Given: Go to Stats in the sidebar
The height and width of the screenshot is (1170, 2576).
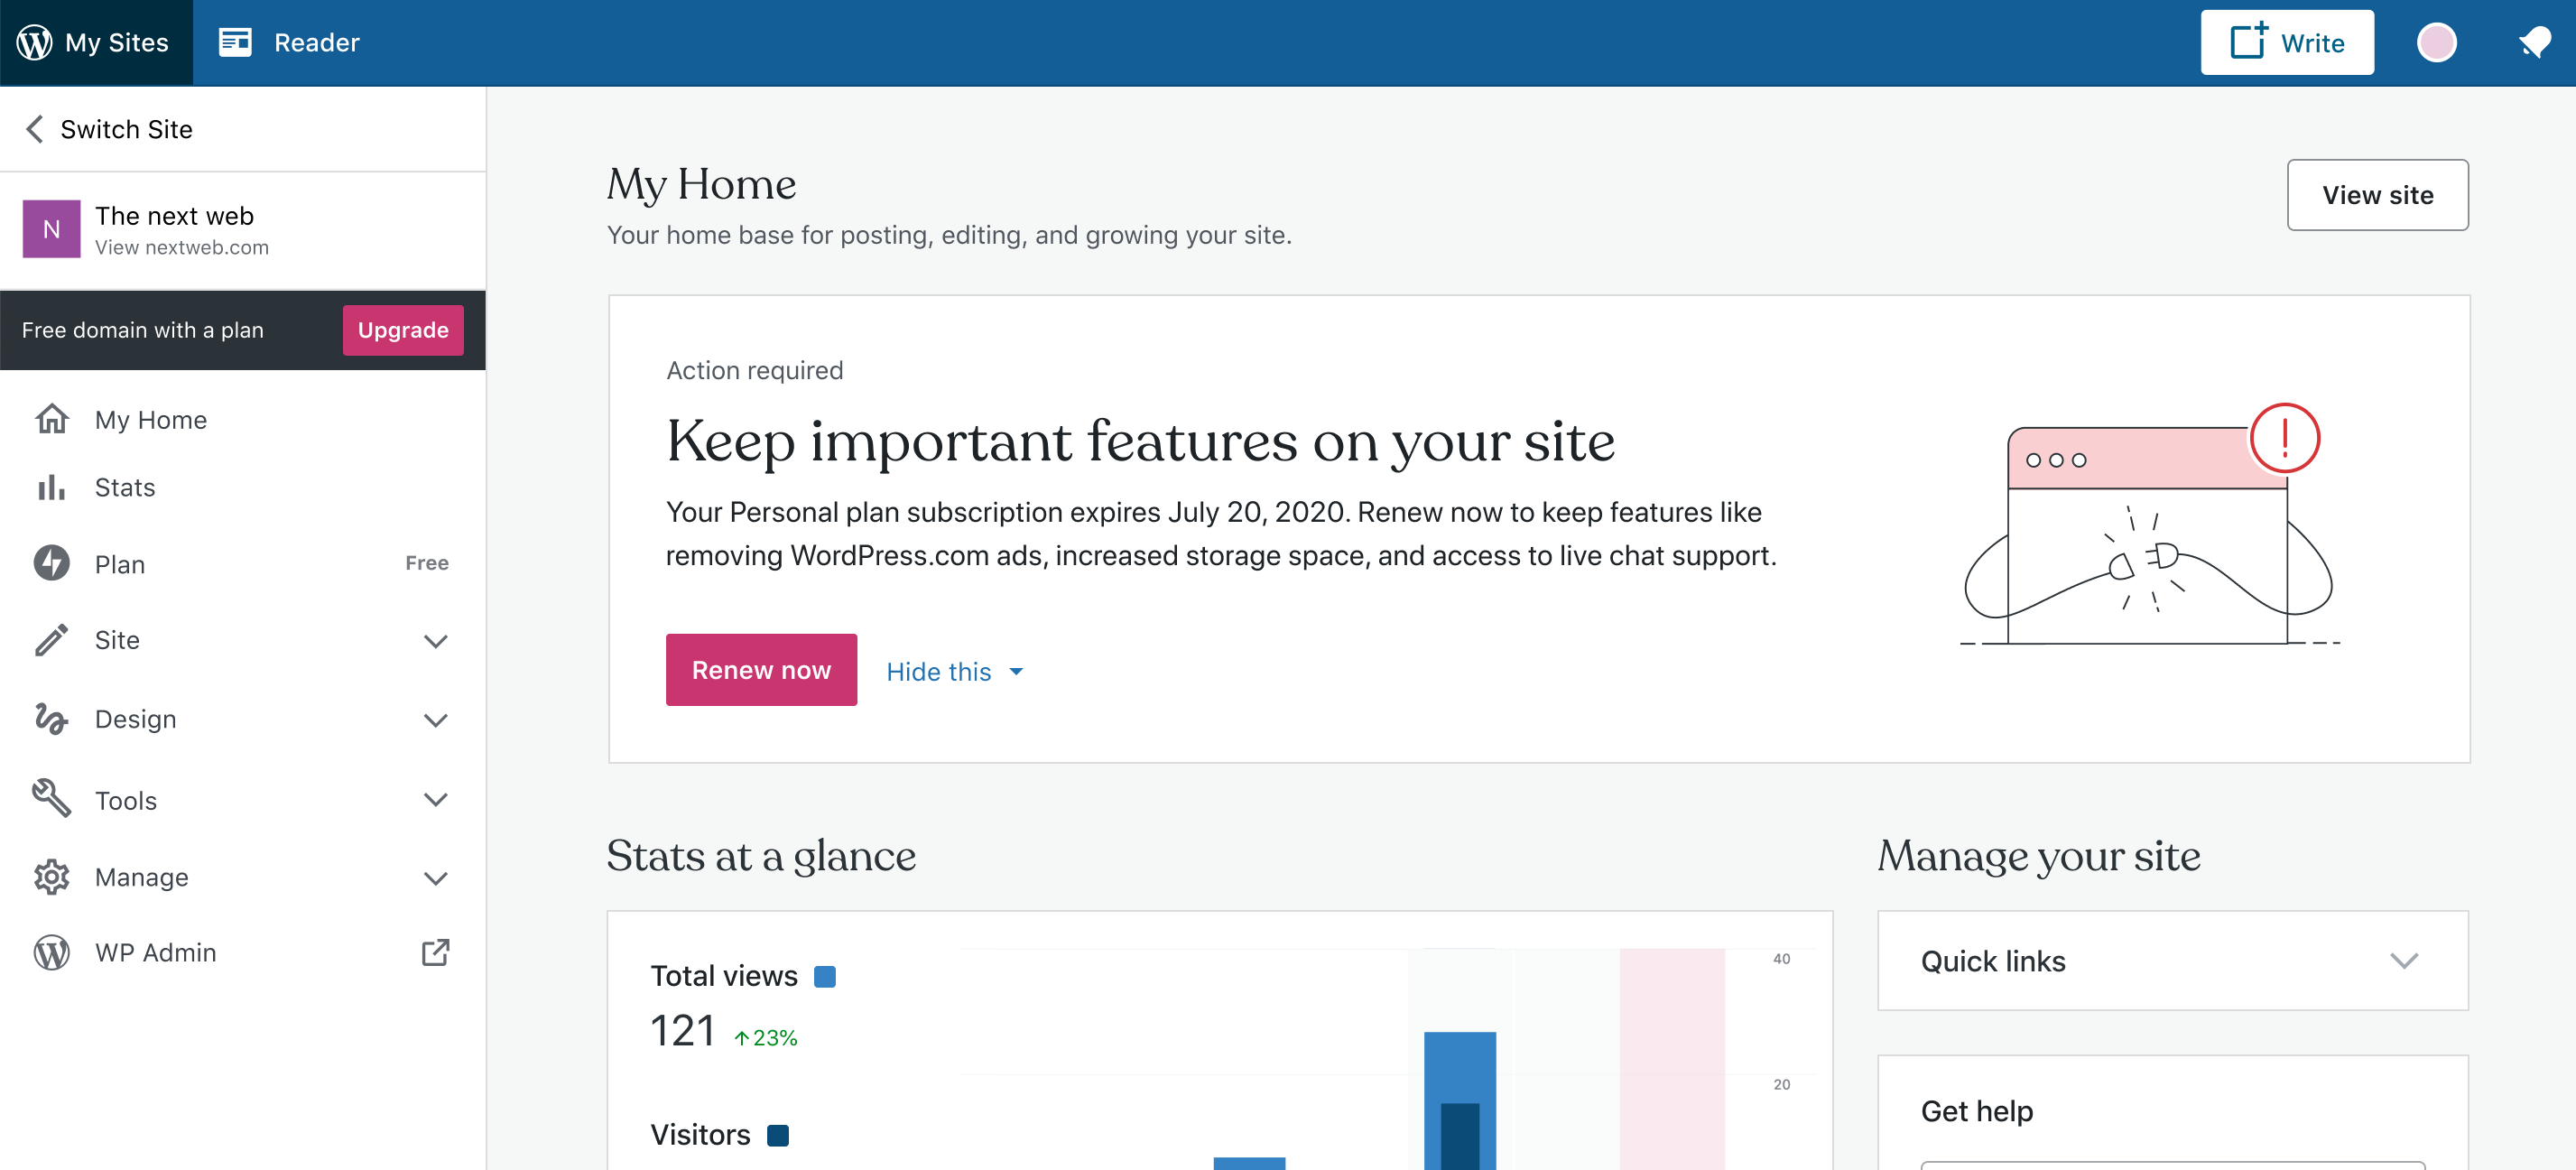Looking at the screenshot, I should tap(243, 487).
